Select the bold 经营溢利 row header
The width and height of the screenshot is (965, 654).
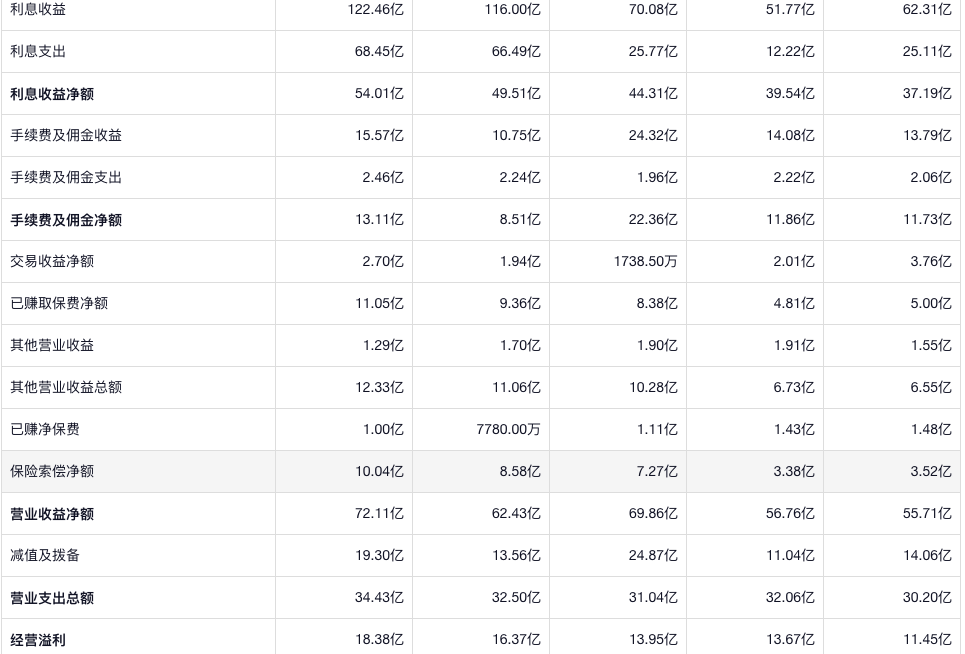pyautogui.click(x=38, y=640)
